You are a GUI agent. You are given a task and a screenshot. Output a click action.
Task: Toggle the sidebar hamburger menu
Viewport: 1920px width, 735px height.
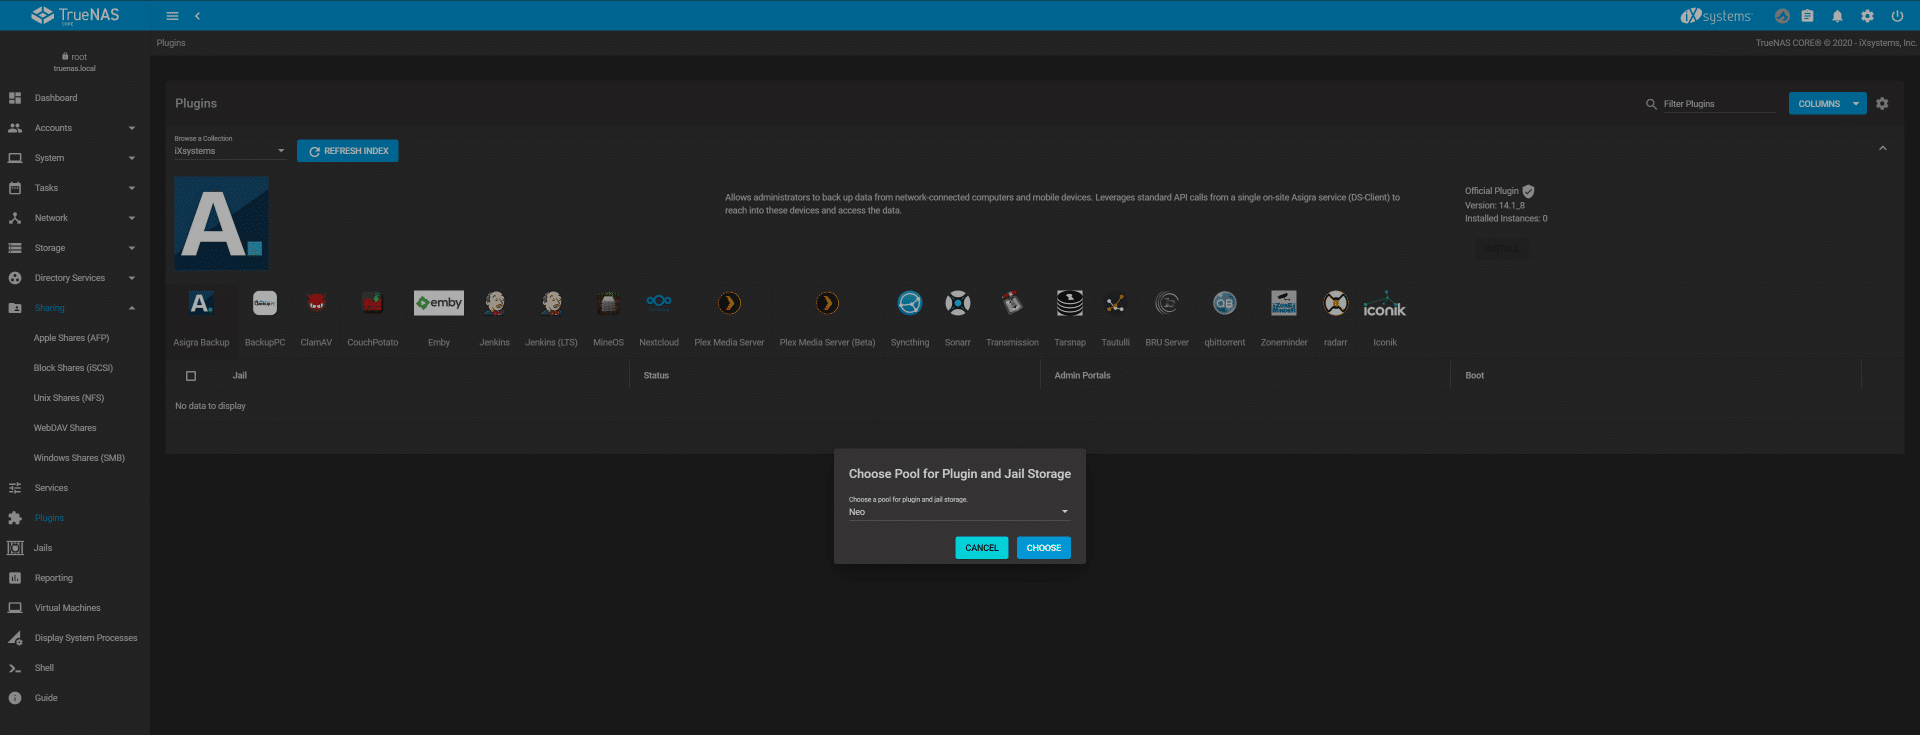pyautogui.click(x=172, y=16)
